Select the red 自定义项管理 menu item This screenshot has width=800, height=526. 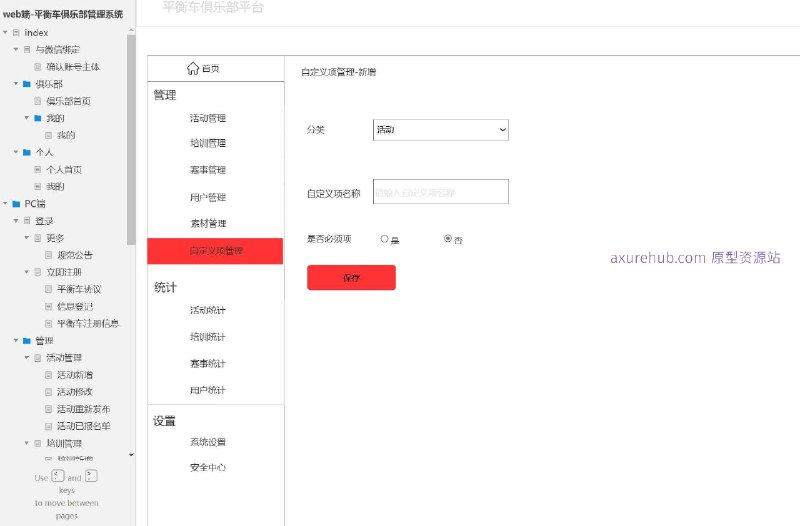tap(215, 251)
